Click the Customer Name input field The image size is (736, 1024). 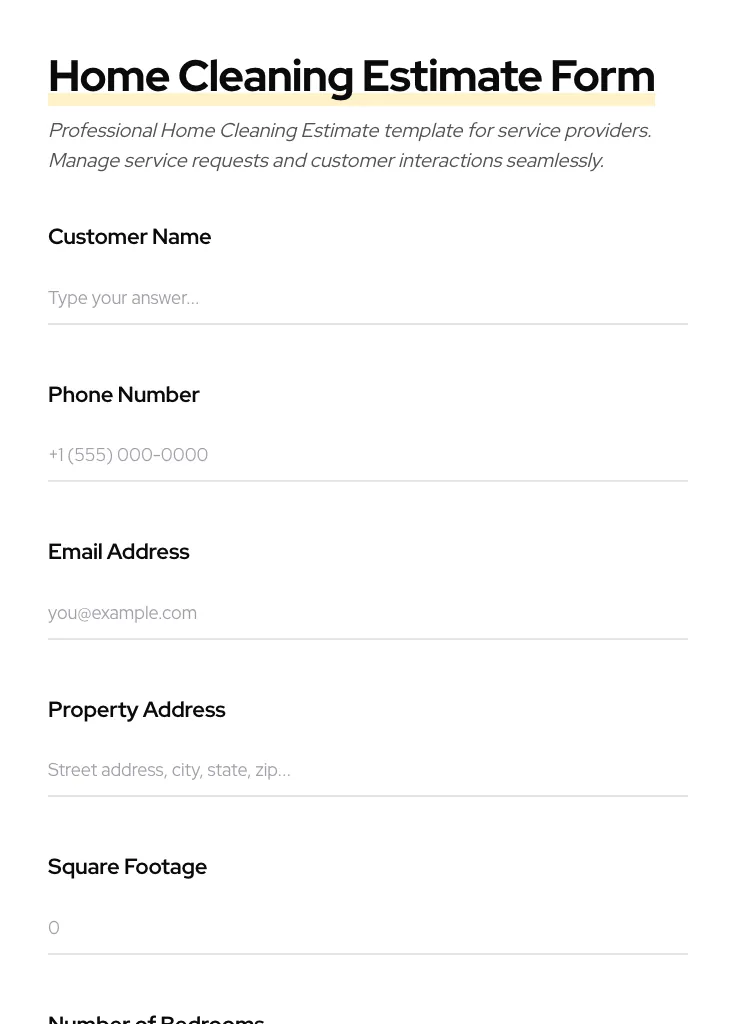(x=367, y=298)
